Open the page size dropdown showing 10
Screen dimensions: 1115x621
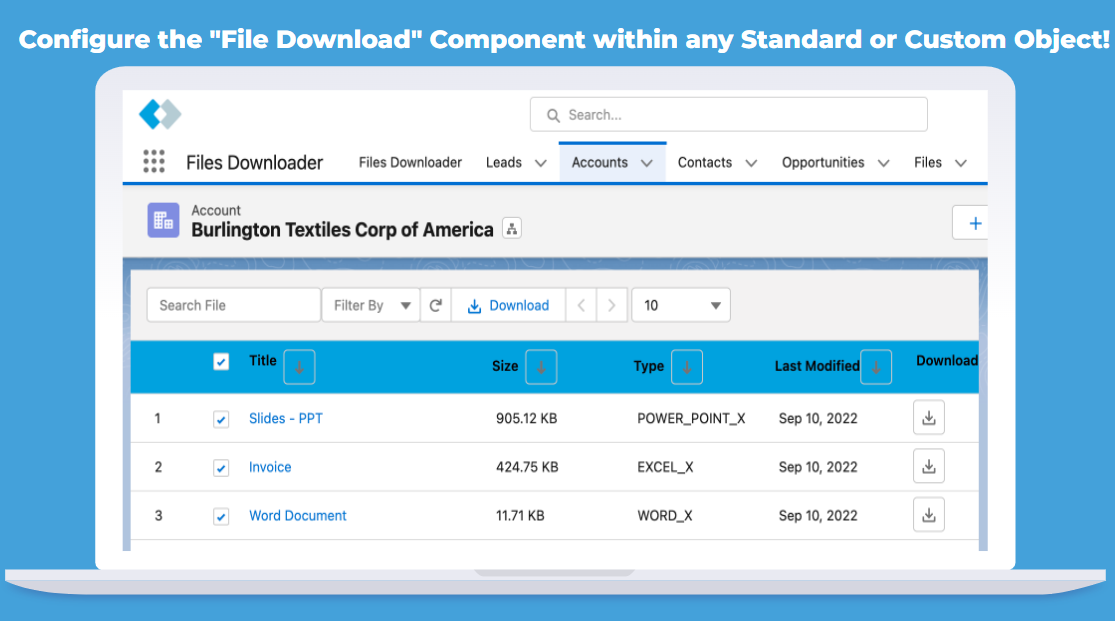click(x=681, y=305)
